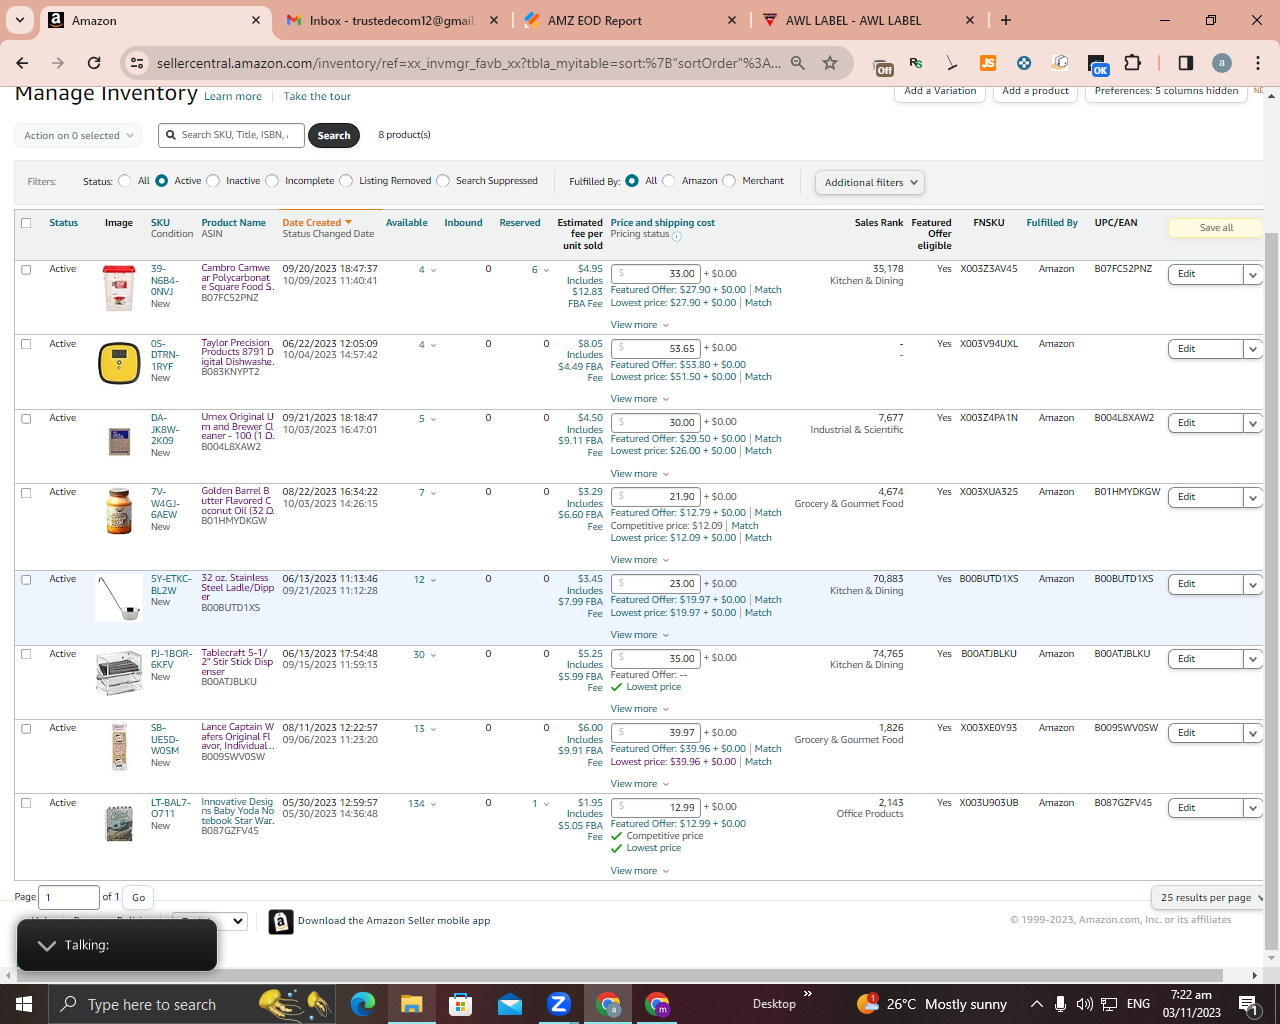Screen dimensions: 1280x1024
Task: Open the Learn more link
Action: (233, 97)
